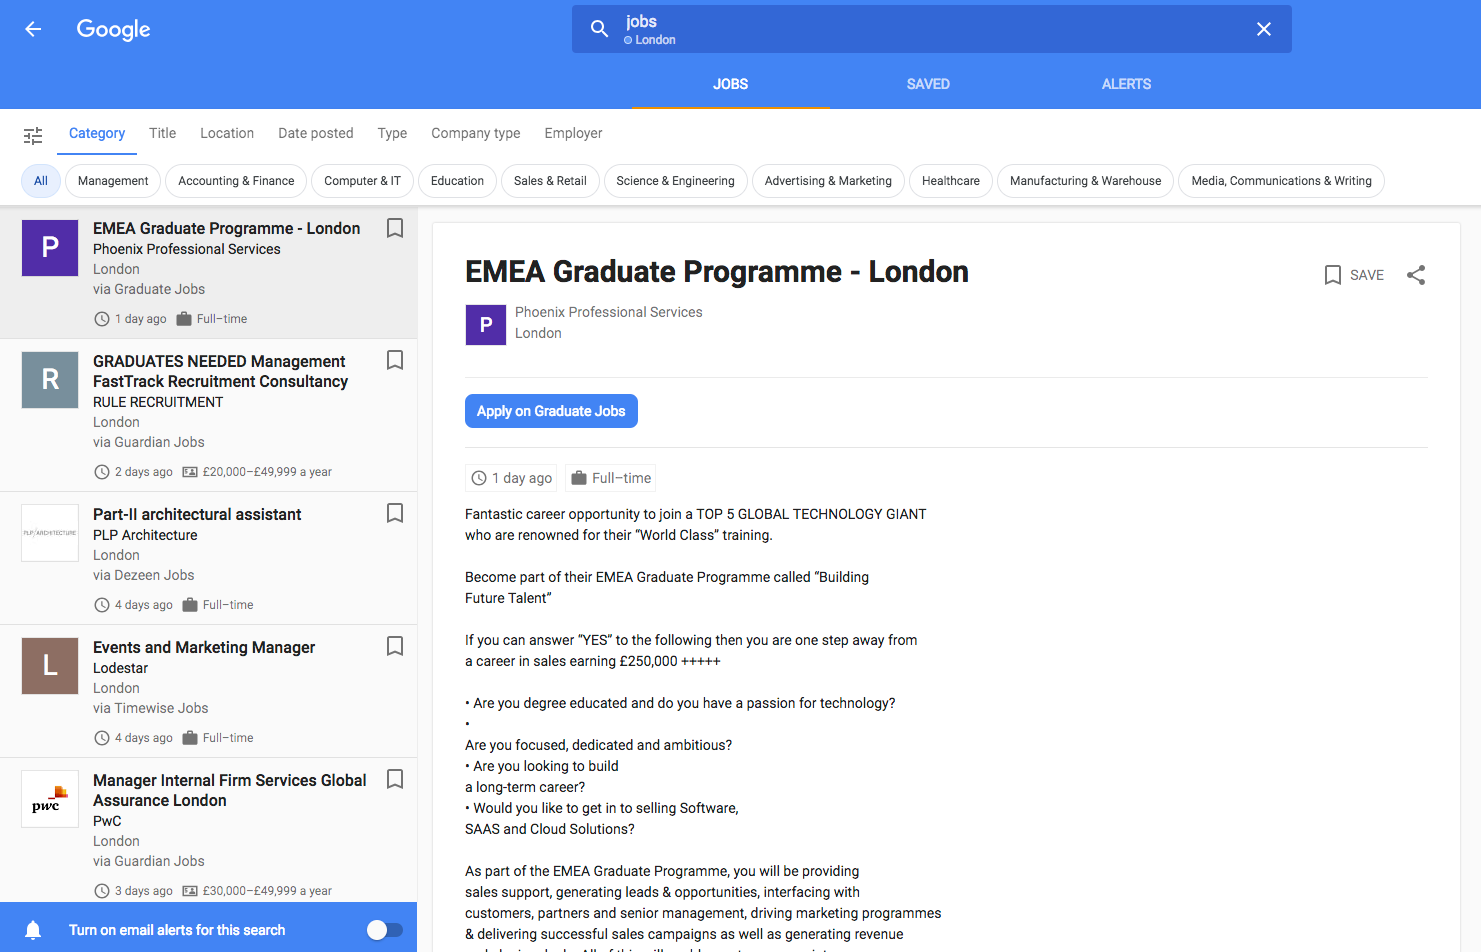Image resolution: width=1481 pixels, height=952 pixels.
Task: Share this job via share icon
Action: (1416, 275)
